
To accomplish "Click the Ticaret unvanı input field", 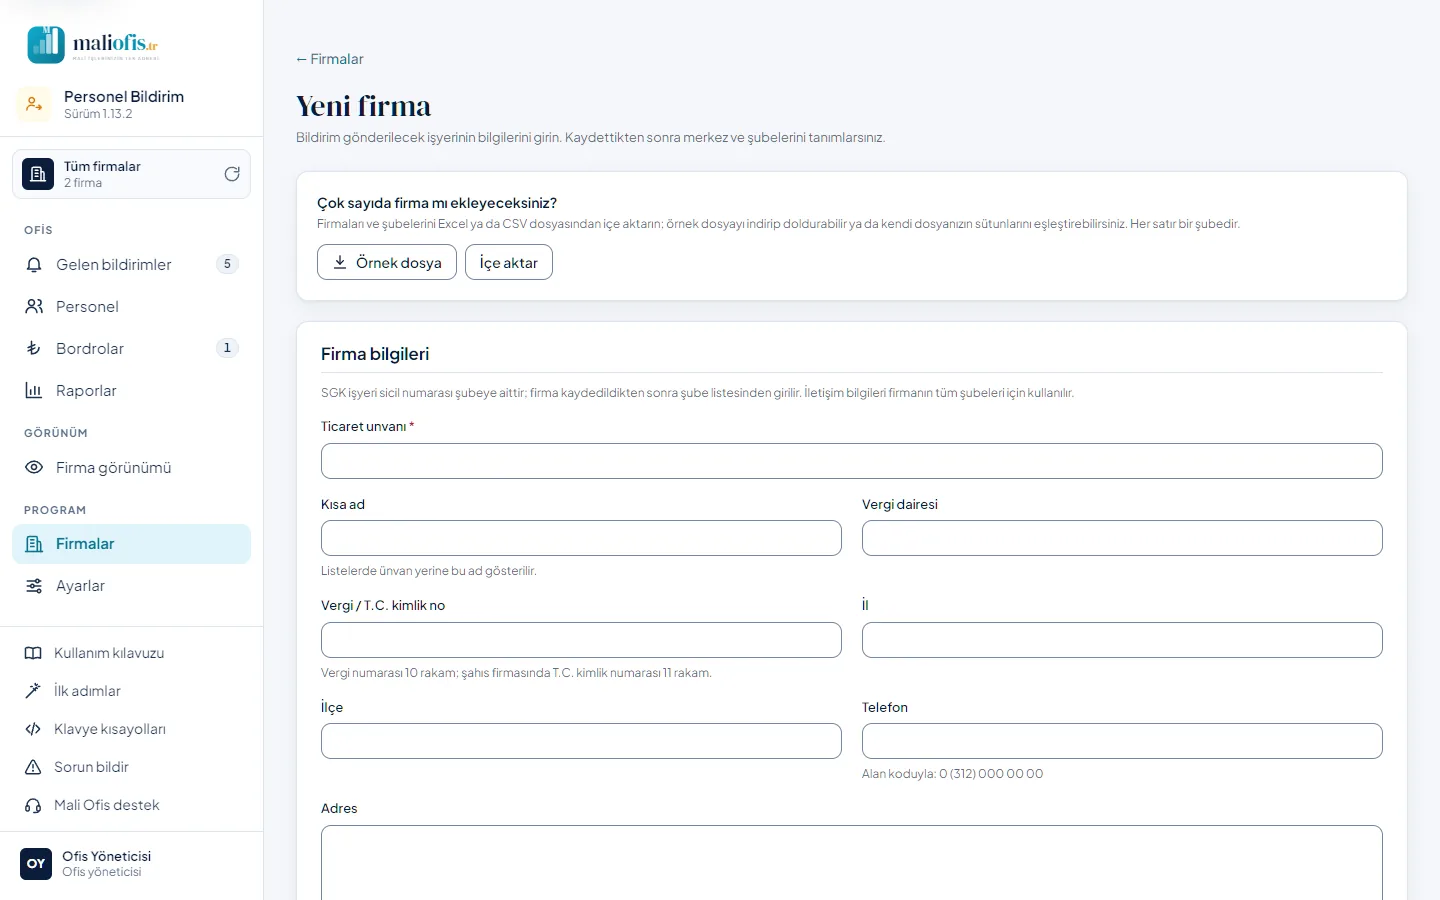I will [852, 461].
